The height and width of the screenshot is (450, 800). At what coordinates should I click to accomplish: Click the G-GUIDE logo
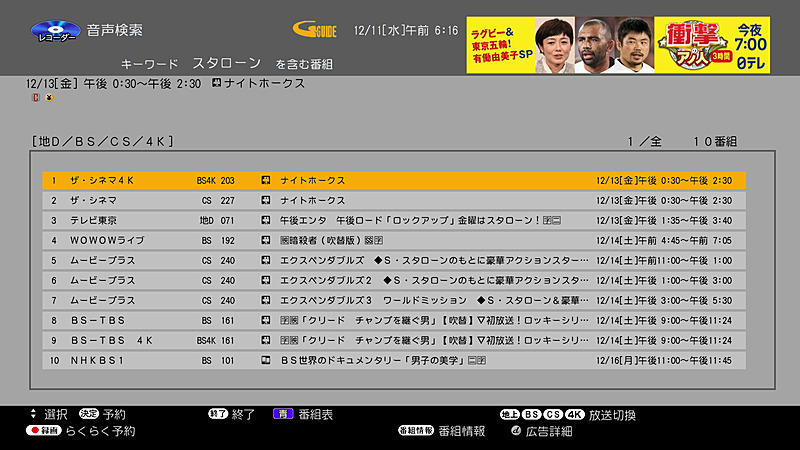[315, 30]
